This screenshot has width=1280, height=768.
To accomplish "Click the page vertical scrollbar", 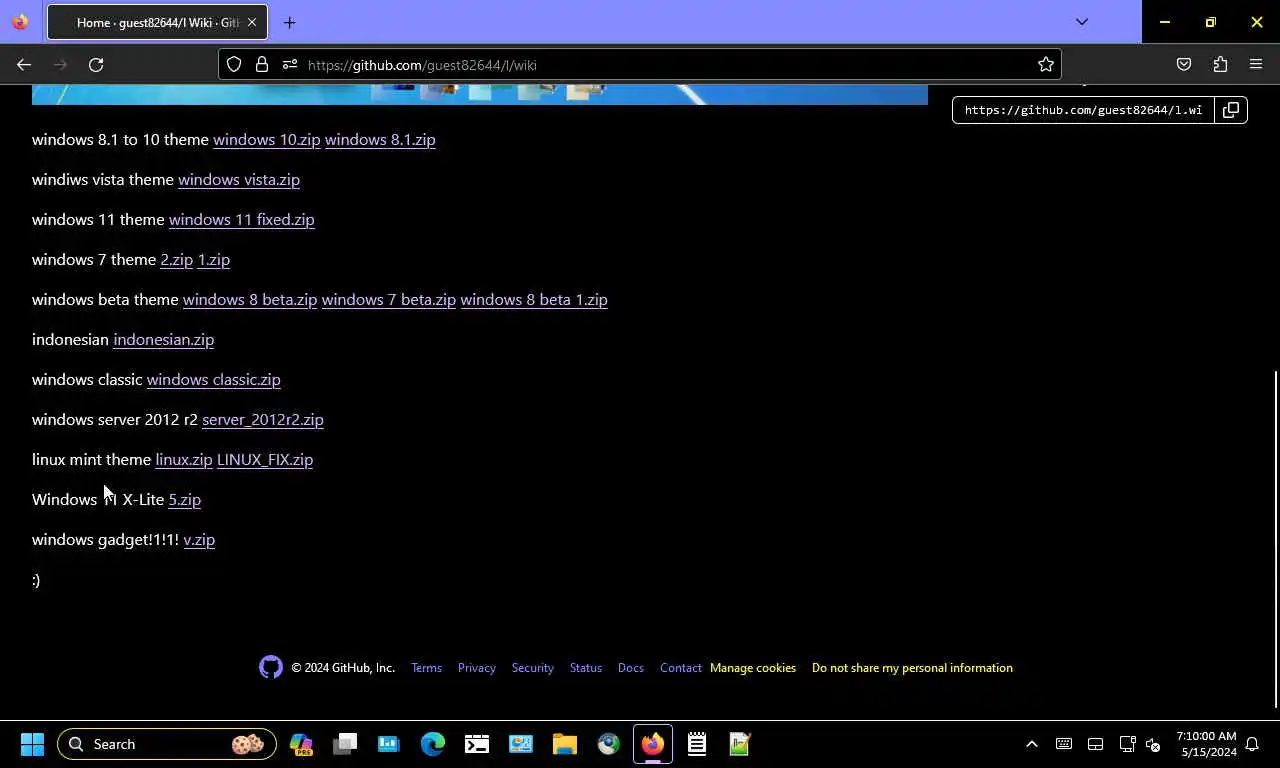I will pos(1275,538).
